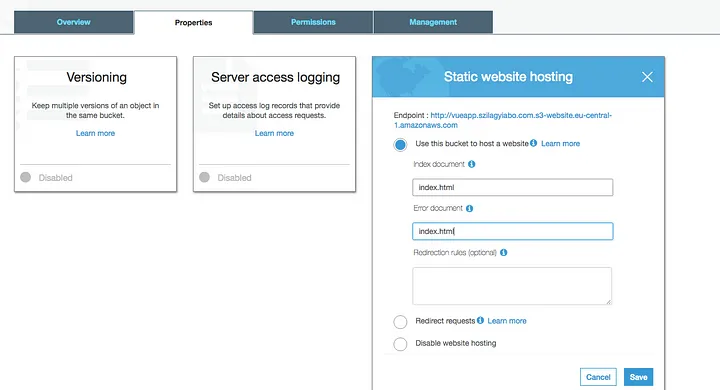Screen dimensions: 720x390
Task: Show info for Use this bucket to host
Action: (534, 143)
